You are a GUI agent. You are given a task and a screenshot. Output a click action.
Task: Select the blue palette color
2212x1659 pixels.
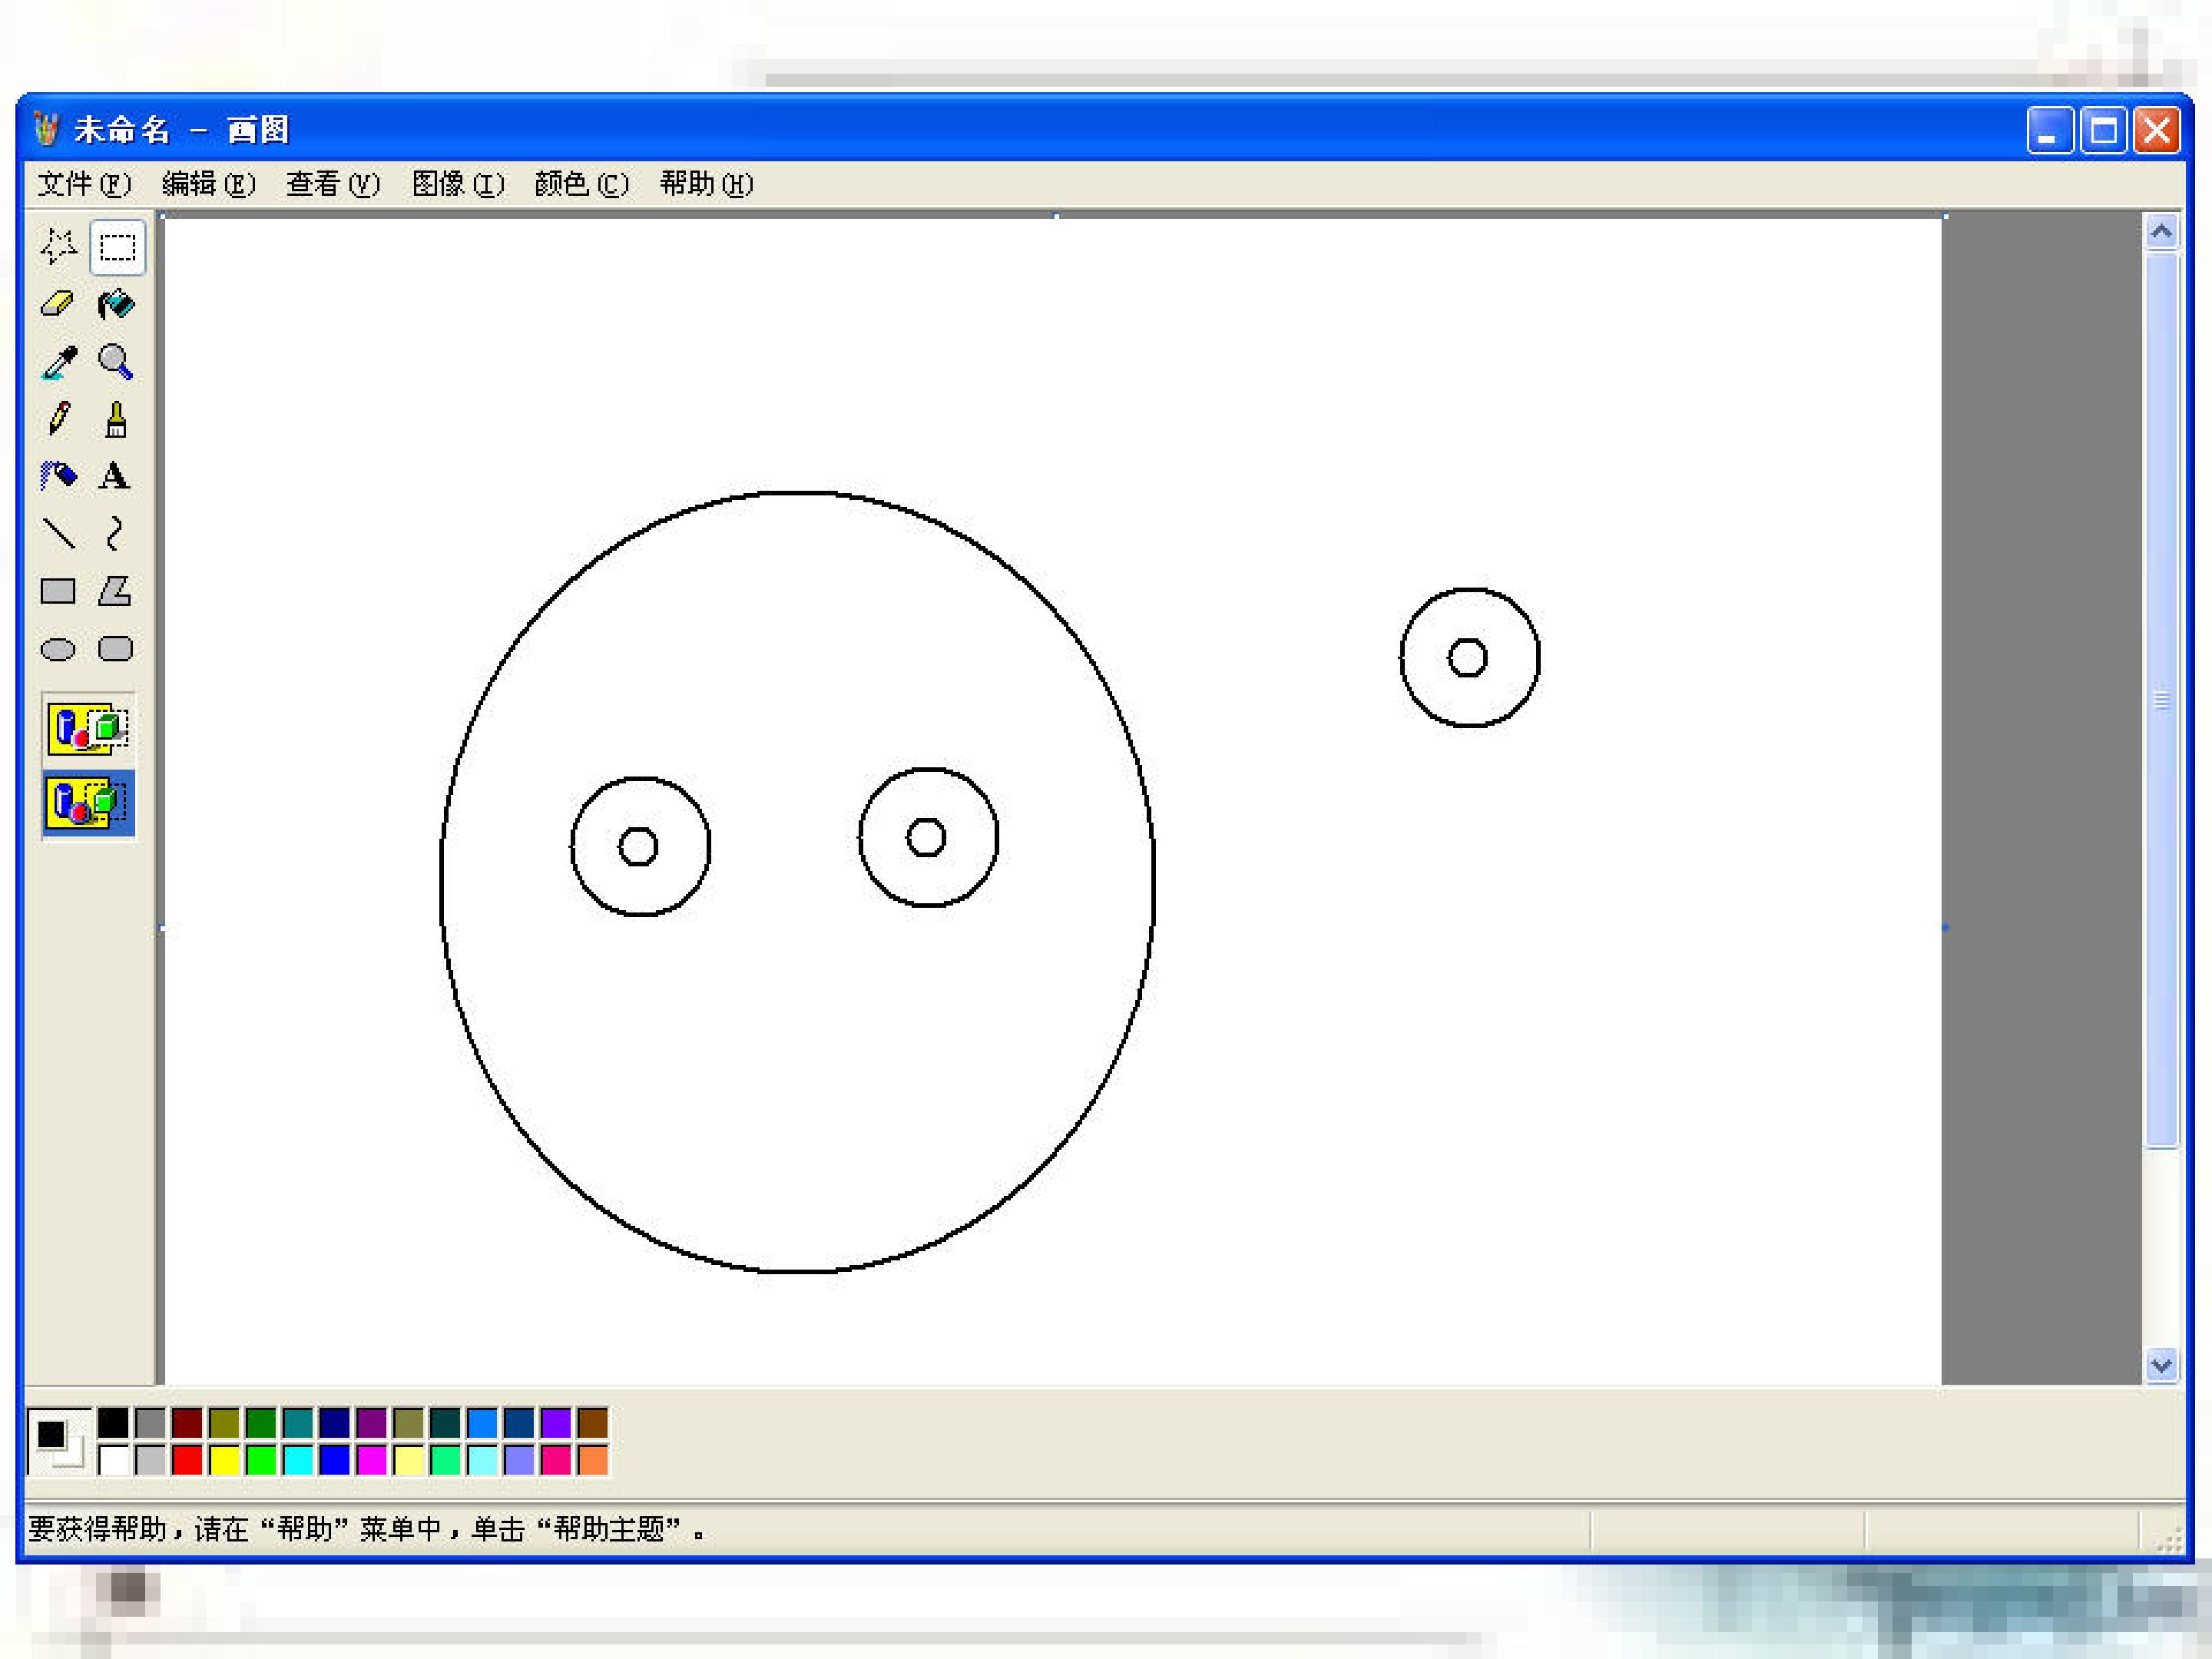tap(335, 1460)
